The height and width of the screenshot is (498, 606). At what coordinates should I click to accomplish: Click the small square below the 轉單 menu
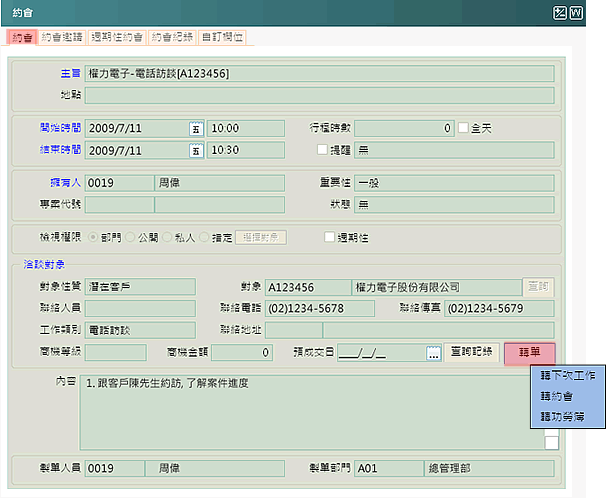click(x=551, y=441)
